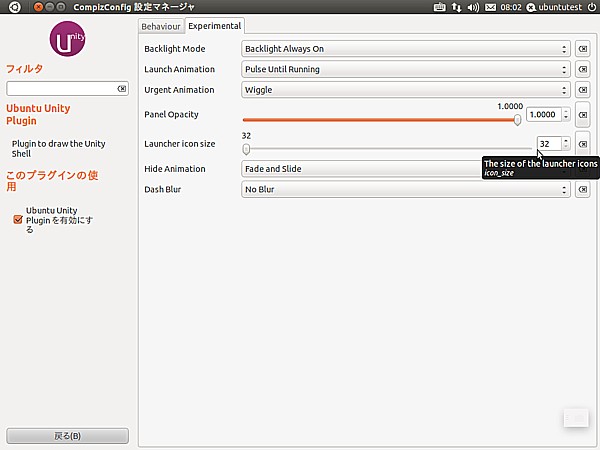The height and width of the screenshot is (450, 600).
Task: Open the Backlight Mode dropdown
Action: [406, 49]
